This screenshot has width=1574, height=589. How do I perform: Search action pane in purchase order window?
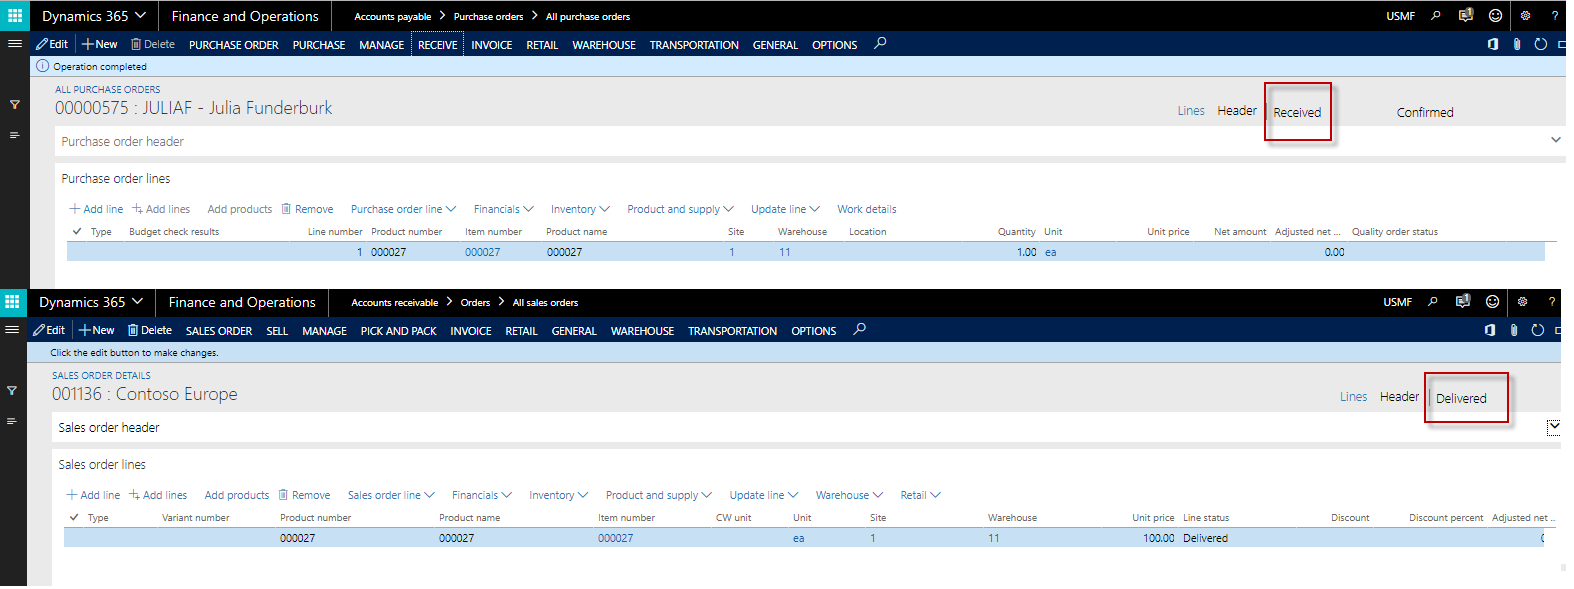pyautogui.click(x=880, y=44)
